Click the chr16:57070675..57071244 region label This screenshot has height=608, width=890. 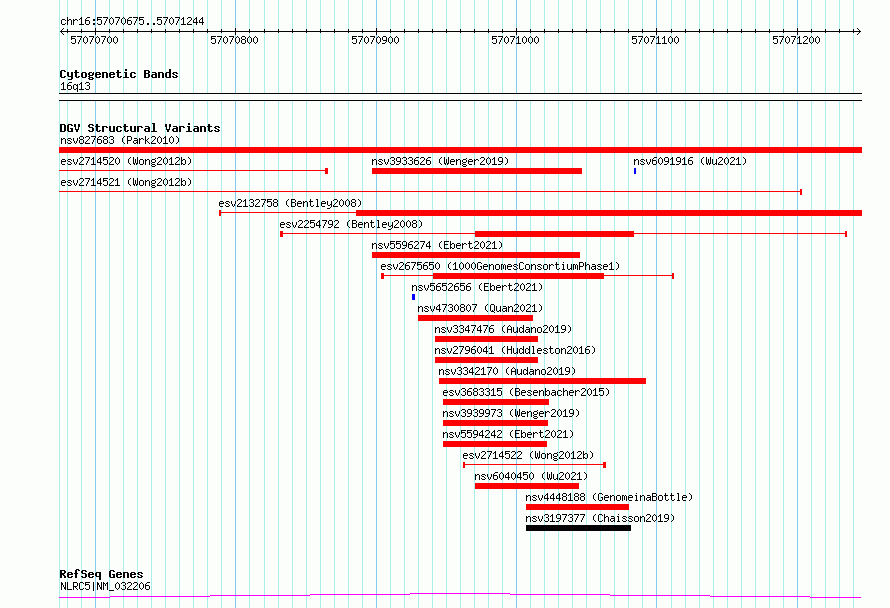132,22
